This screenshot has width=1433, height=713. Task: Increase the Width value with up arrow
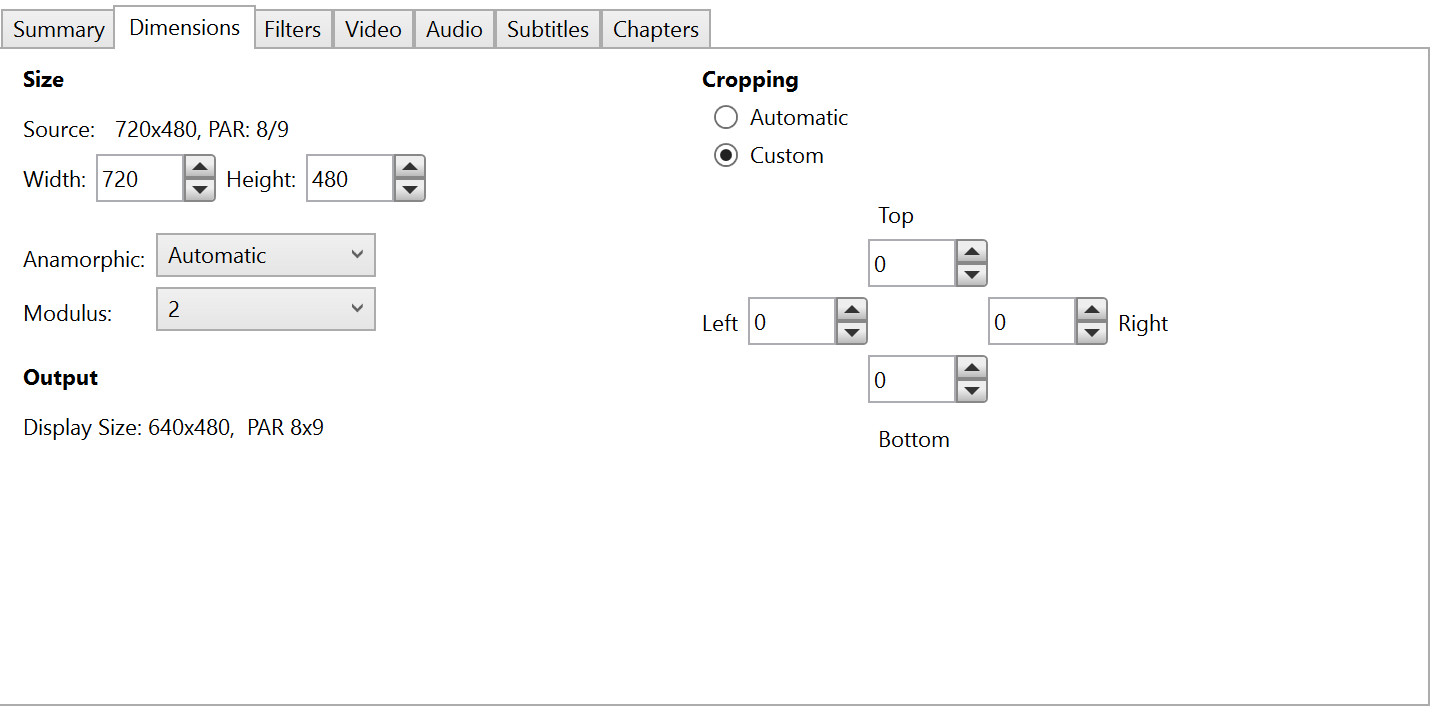[x=200, y=168]
